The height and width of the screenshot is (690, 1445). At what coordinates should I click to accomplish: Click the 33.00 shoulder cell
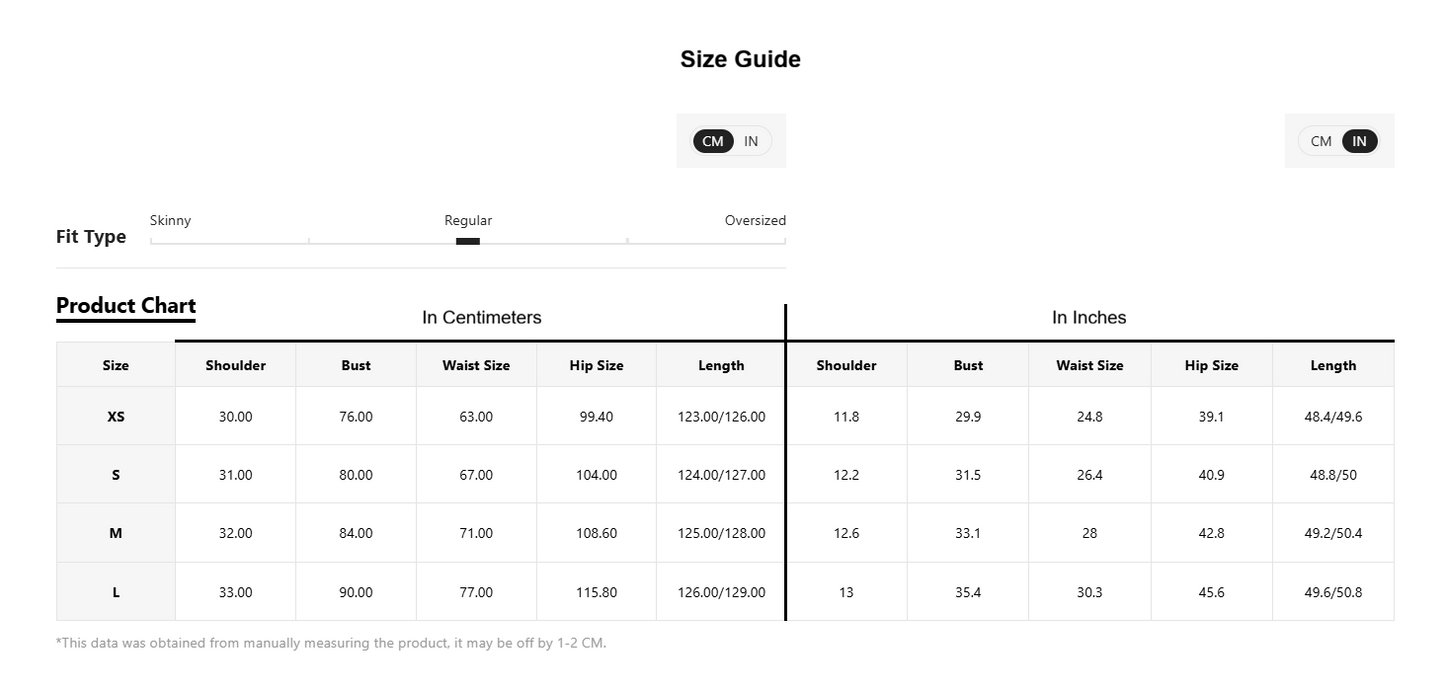point(236,592)
